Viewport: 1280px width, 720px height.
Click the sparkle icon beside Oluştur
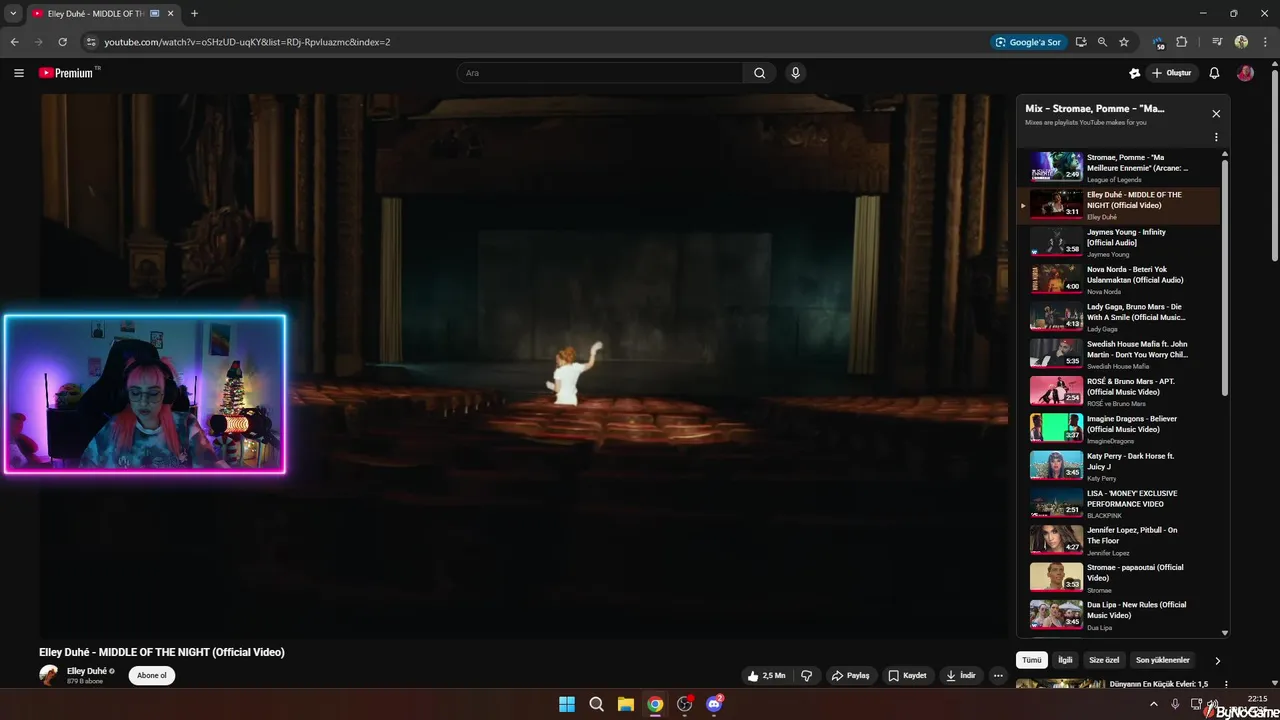(x=1134, y=73)
